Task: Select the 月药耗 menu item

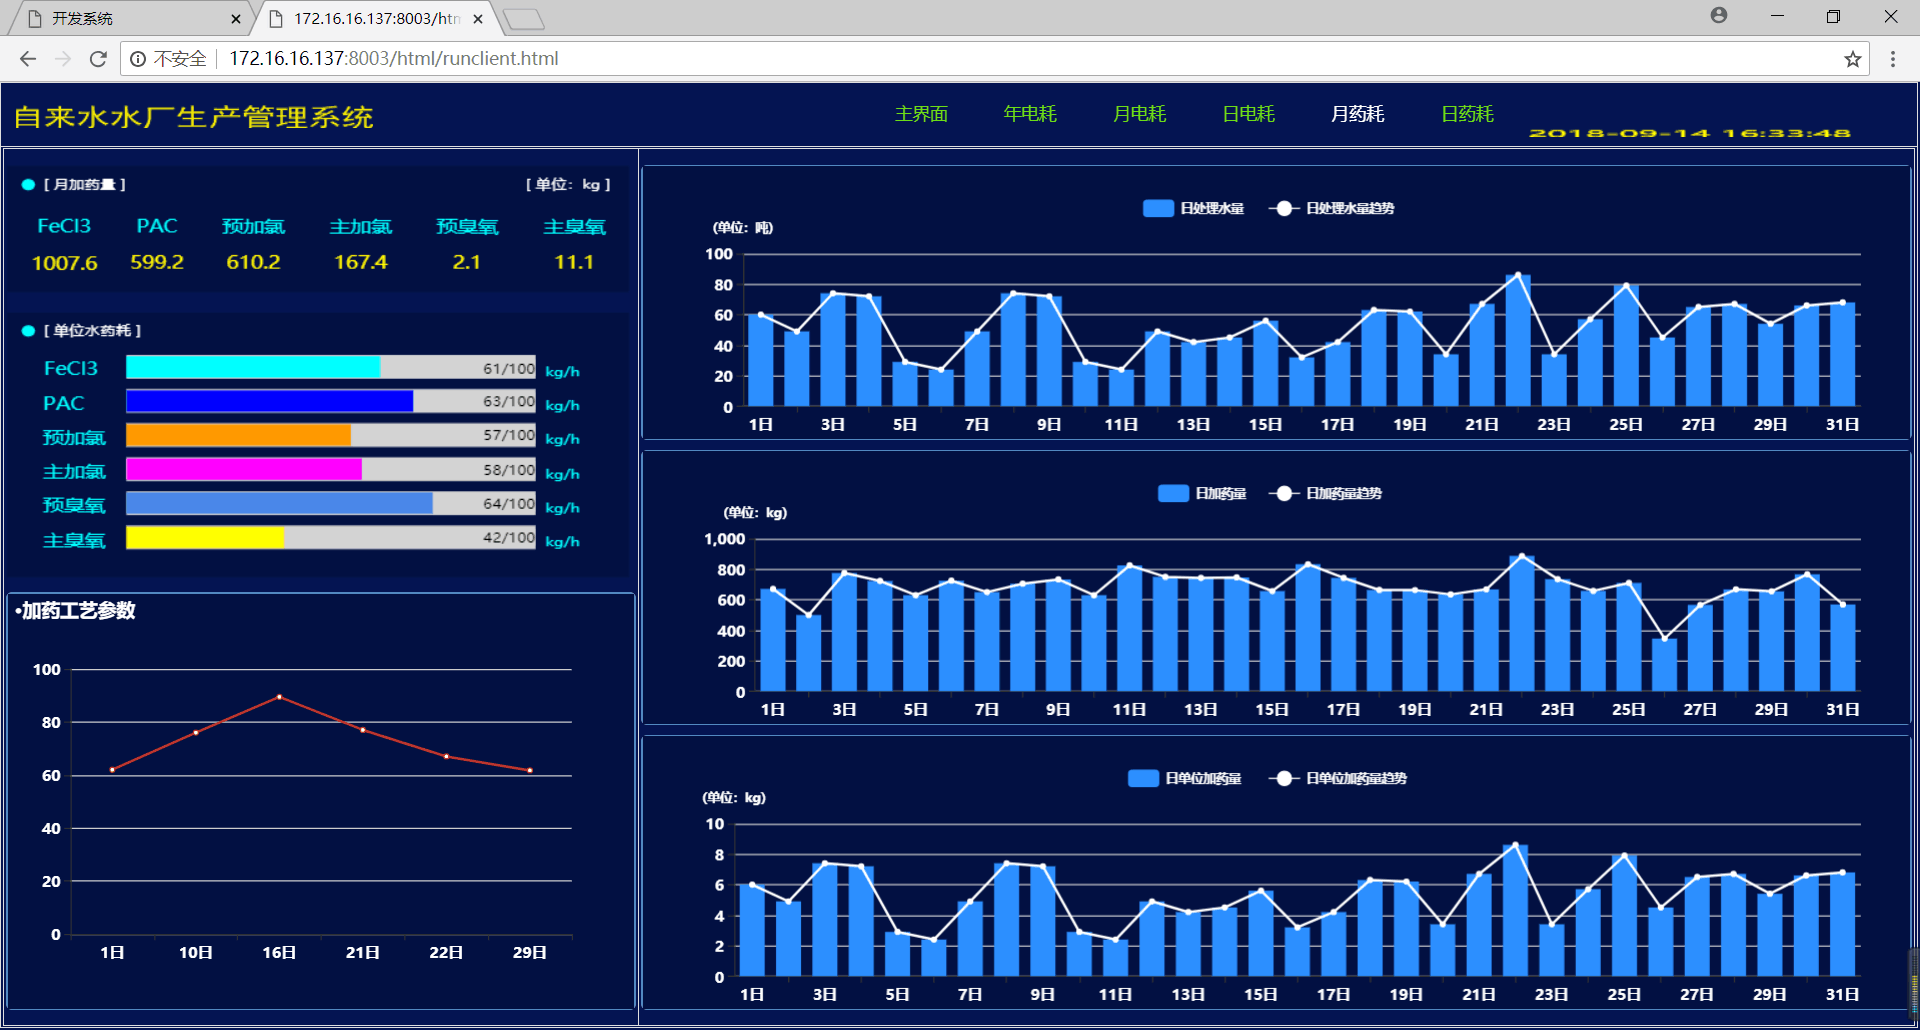Action: [1358, 114]
